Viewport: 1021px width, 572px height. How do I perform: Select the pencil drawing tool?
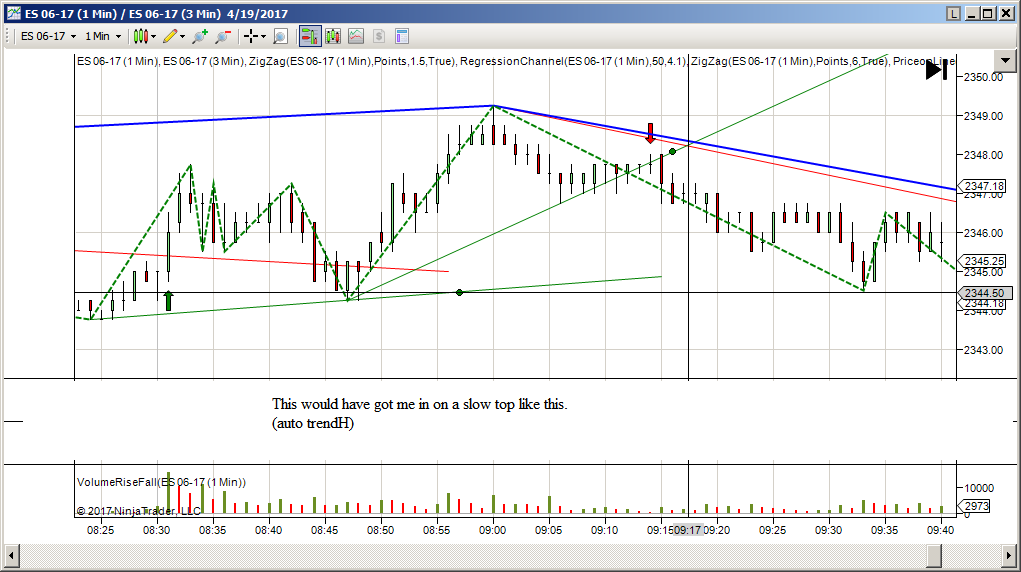[170, 36]
